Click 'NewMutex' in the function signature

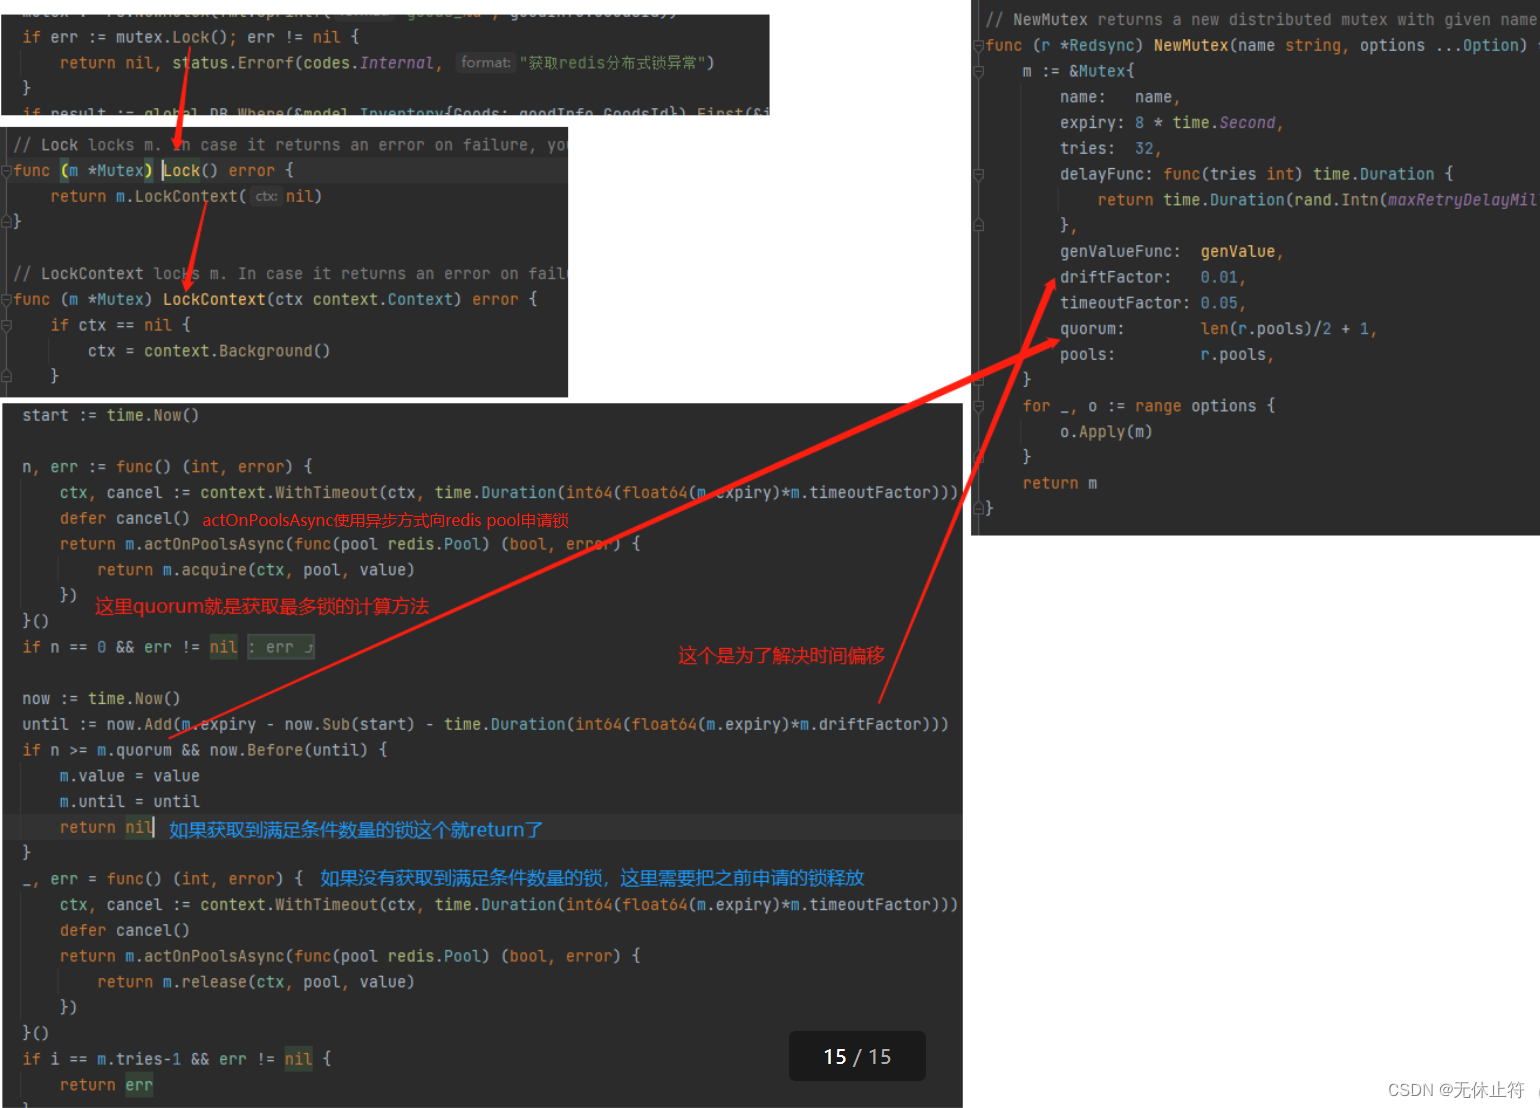pyautogui.click(x=1191, y=46)
